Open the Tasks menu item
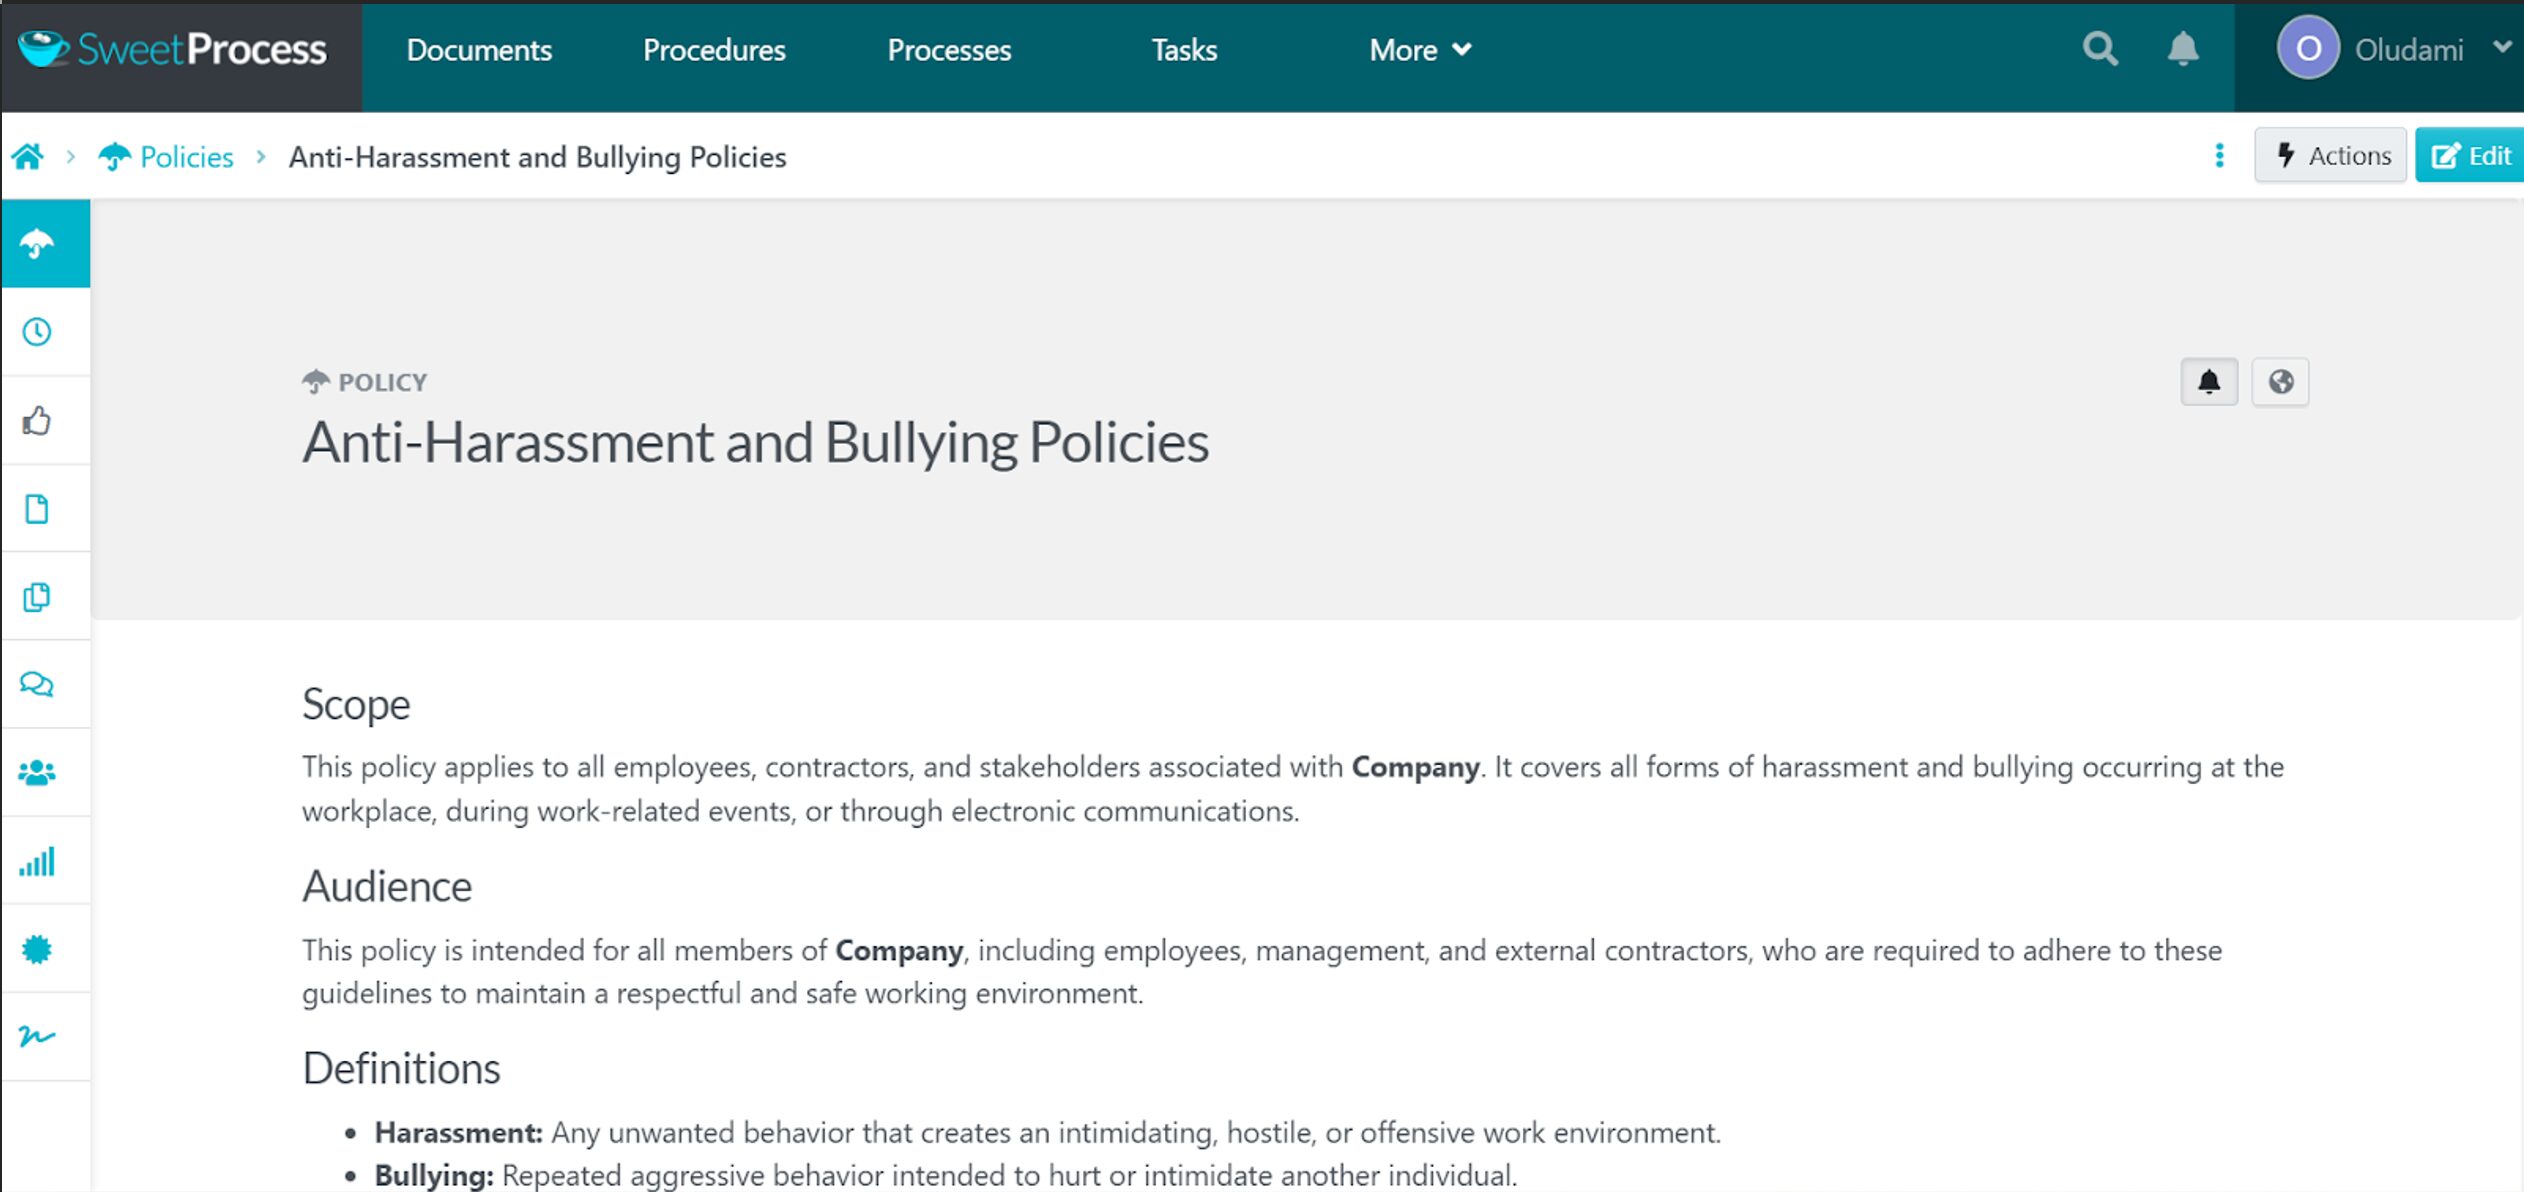Screen dimensions: 2524x1192 click(1184, 50)
